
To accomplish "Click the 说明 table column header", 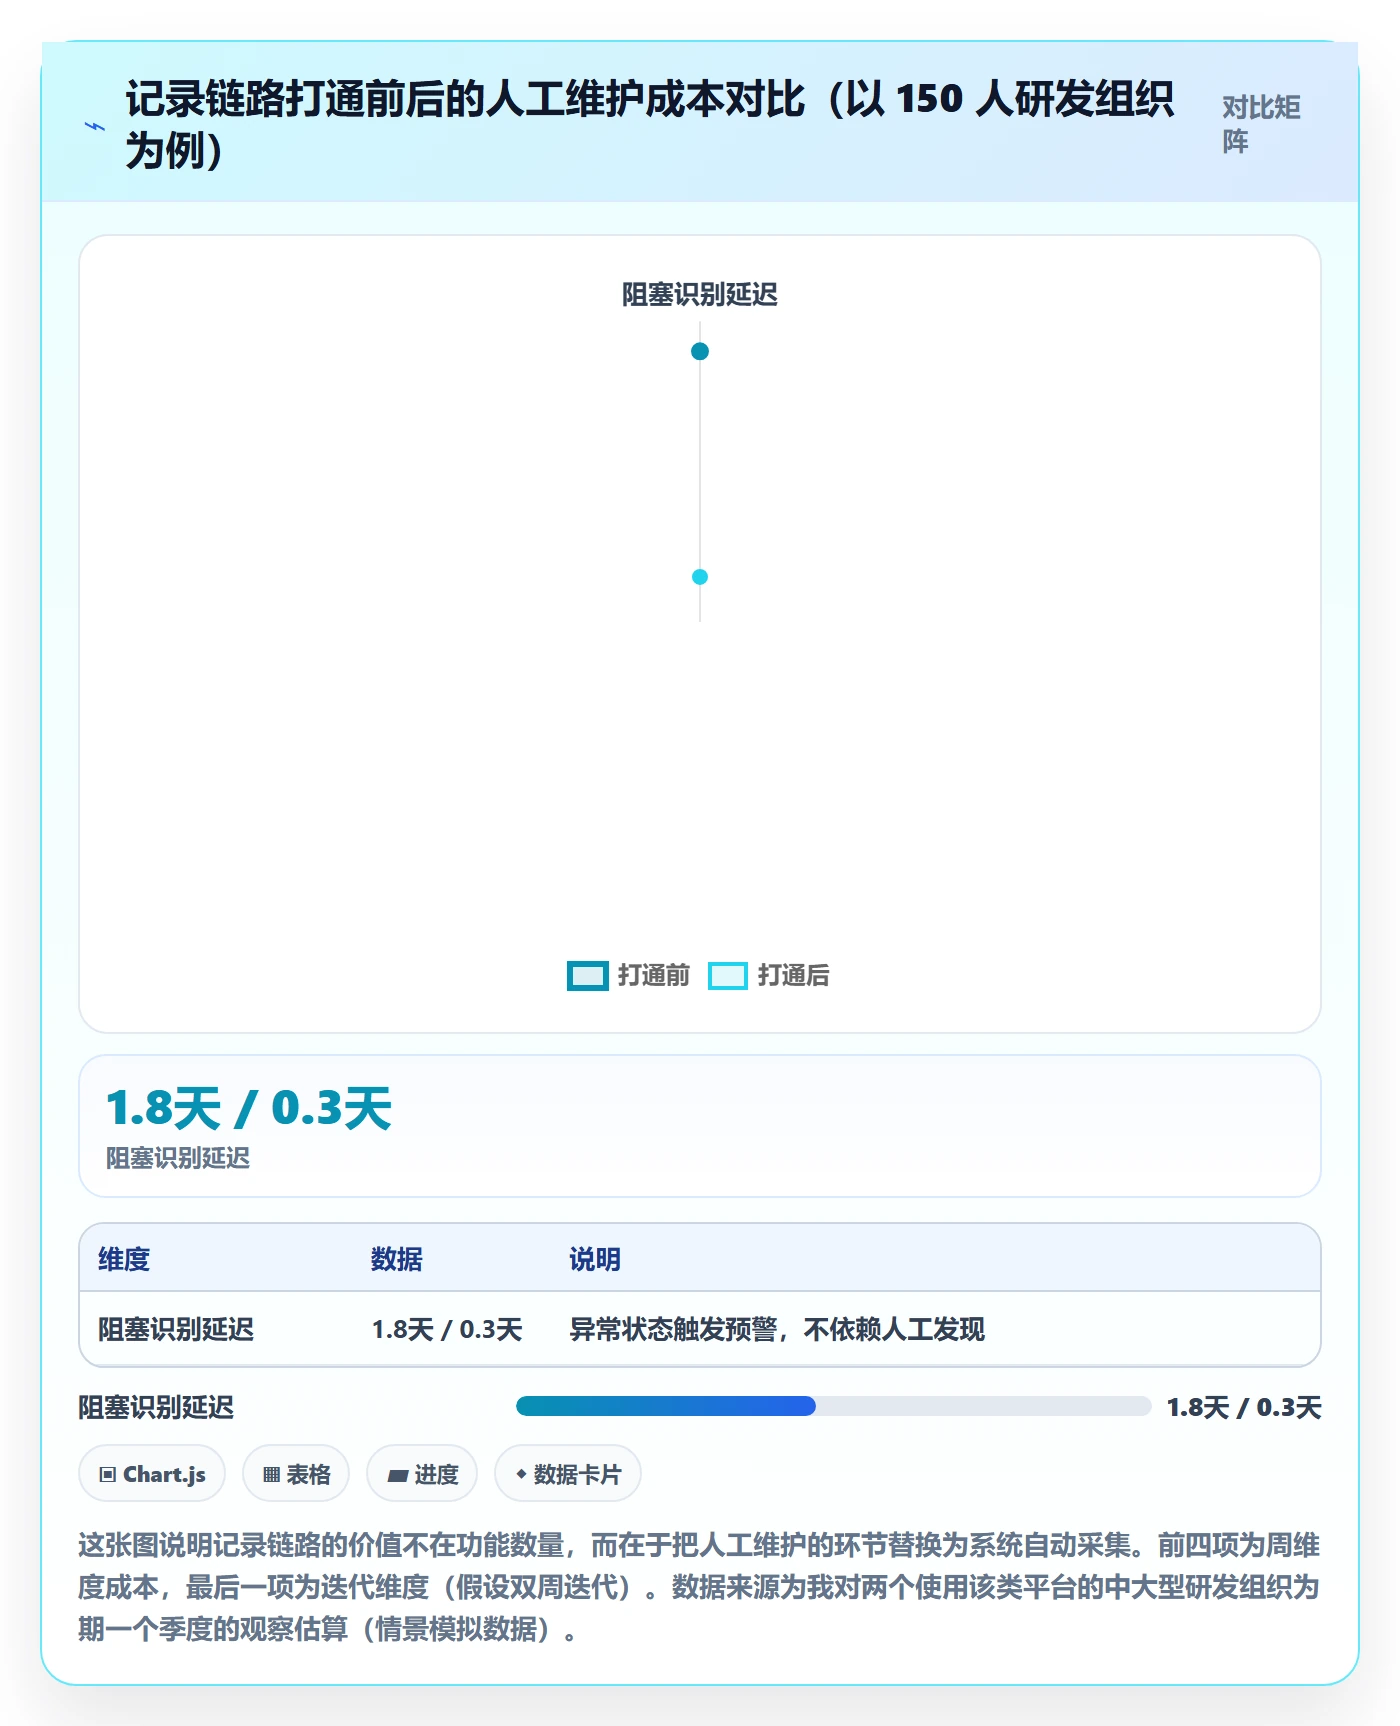I will (595, 1259).
